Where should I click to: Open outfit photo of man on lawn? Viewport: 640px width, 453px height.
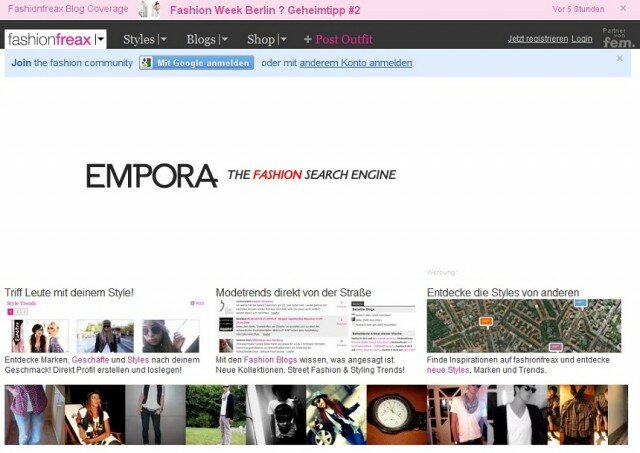[x=216, y=415]
